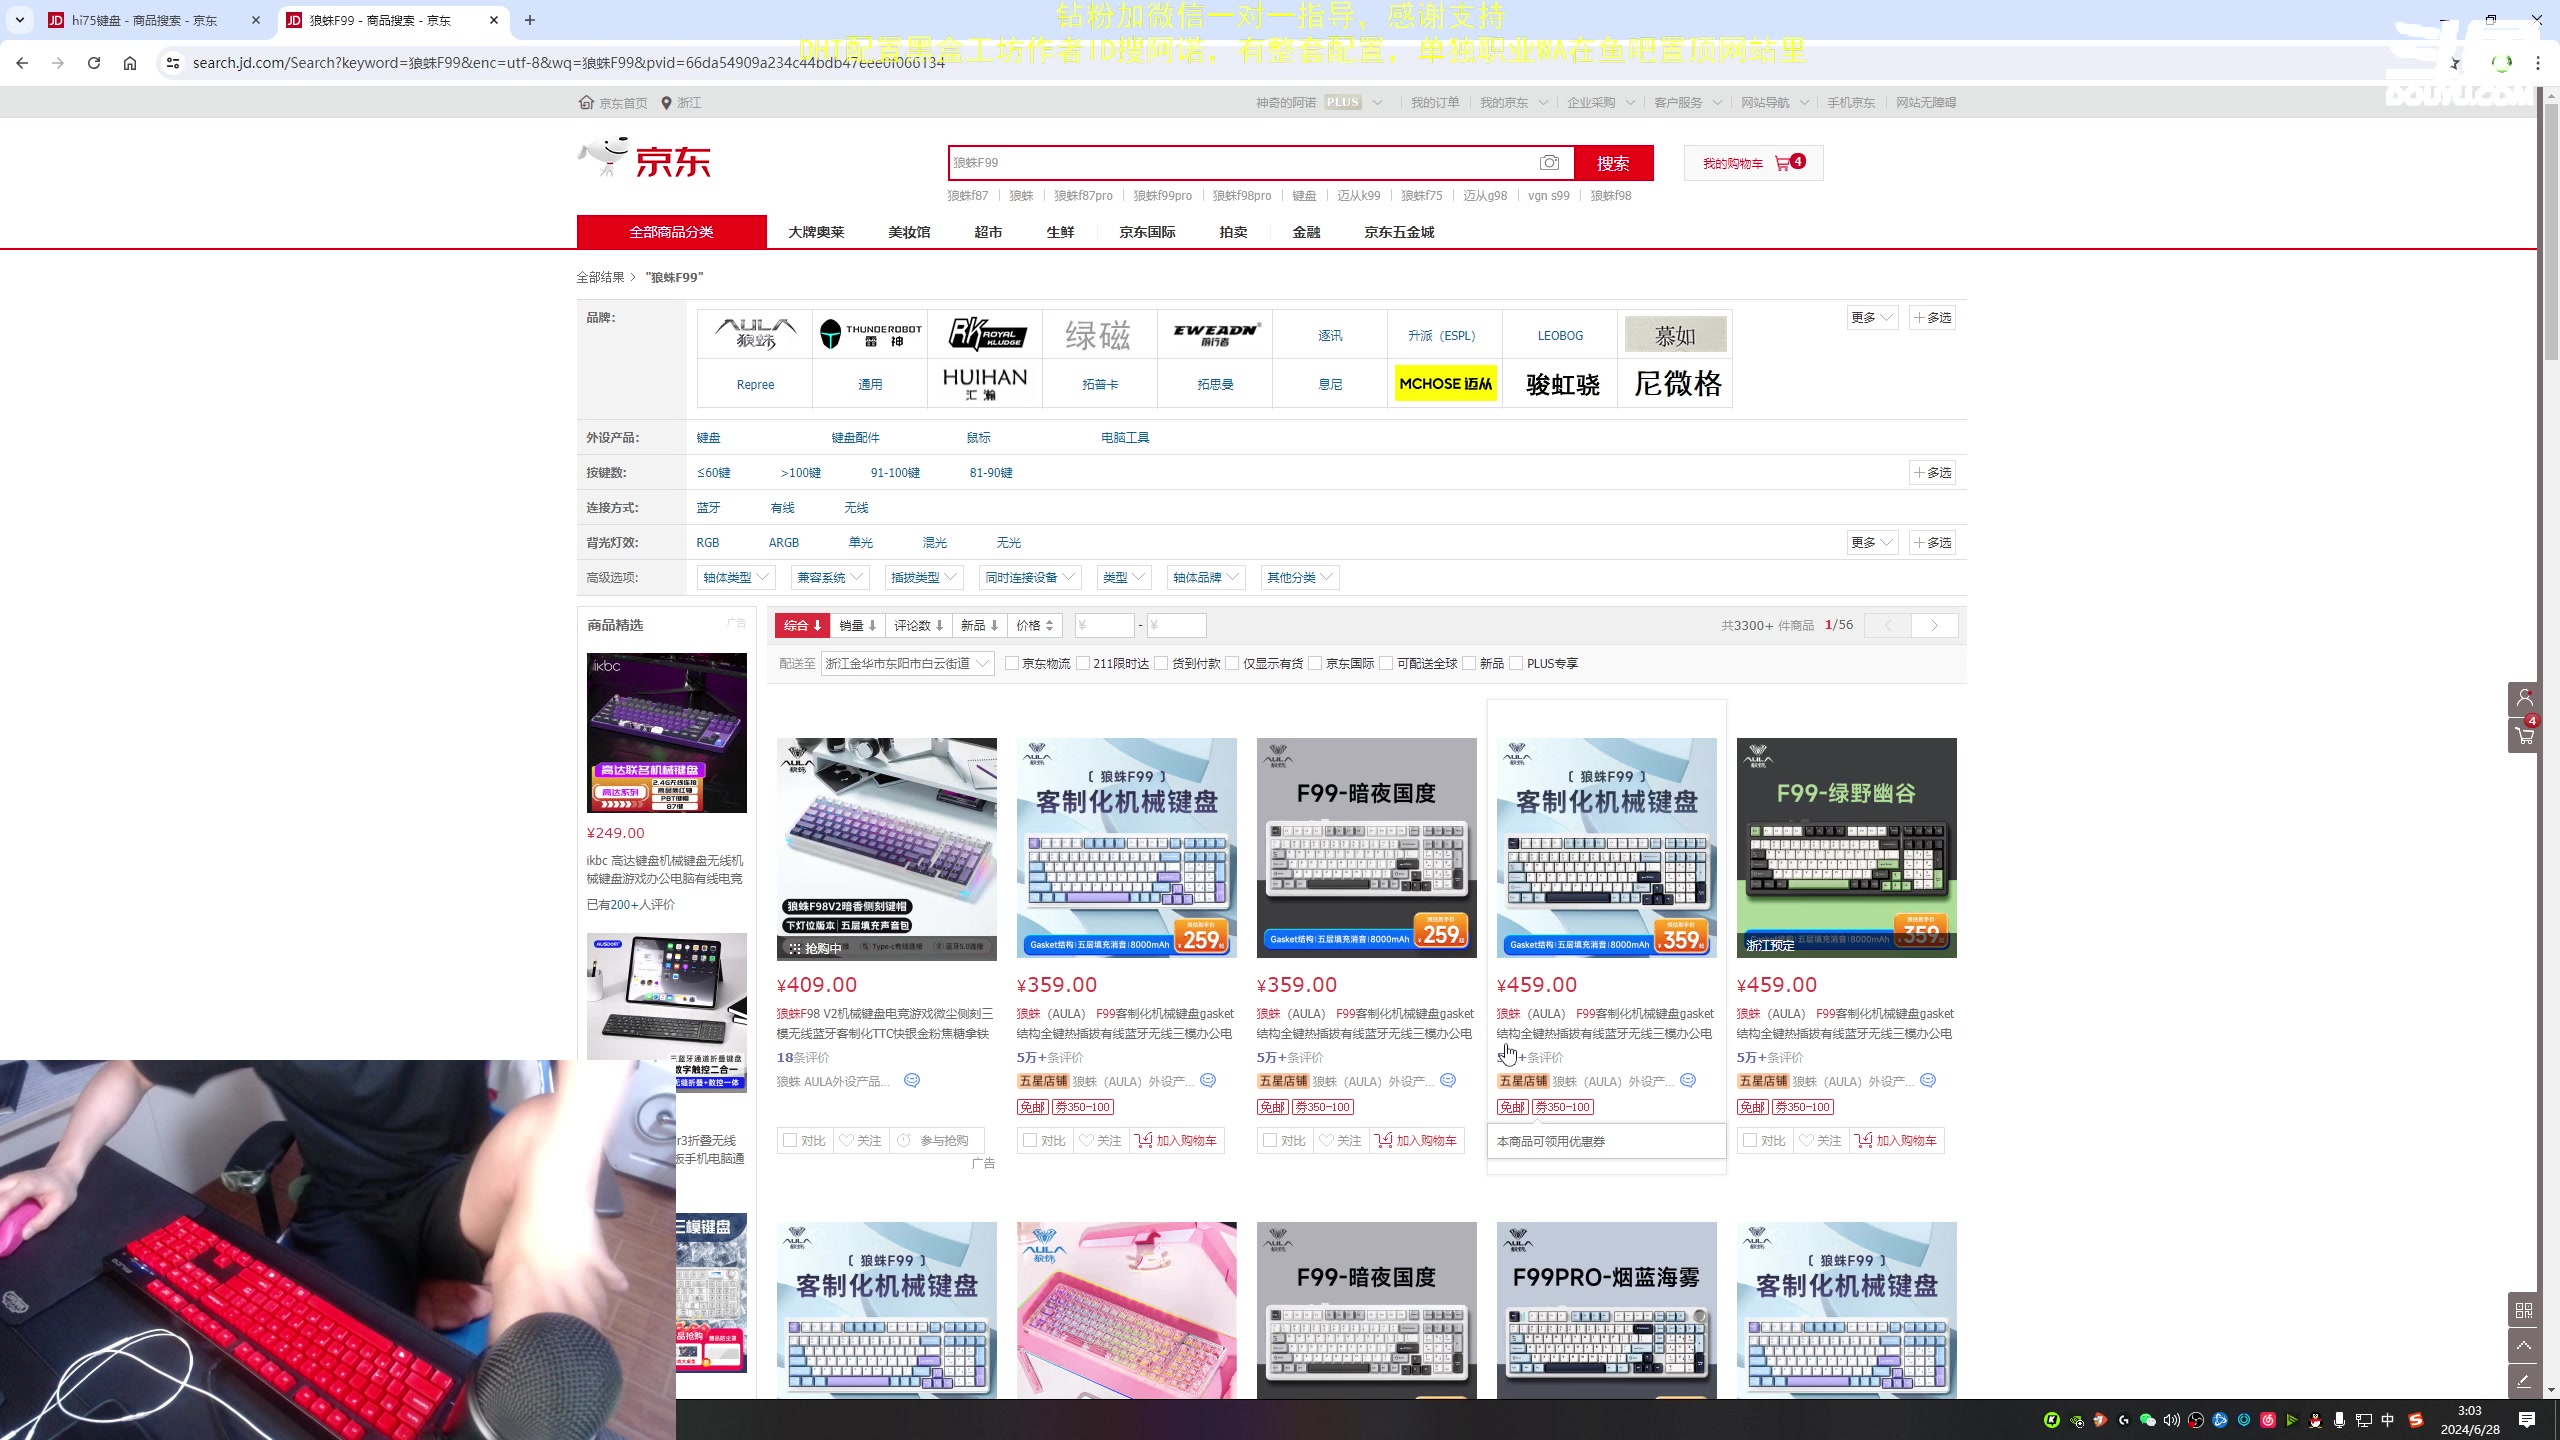This screenshot has width=2560, height=1440.
Task: Expand the 轴体类型 advanced filter dropdown
Action: pyautogui.click(x=735, y=578)
